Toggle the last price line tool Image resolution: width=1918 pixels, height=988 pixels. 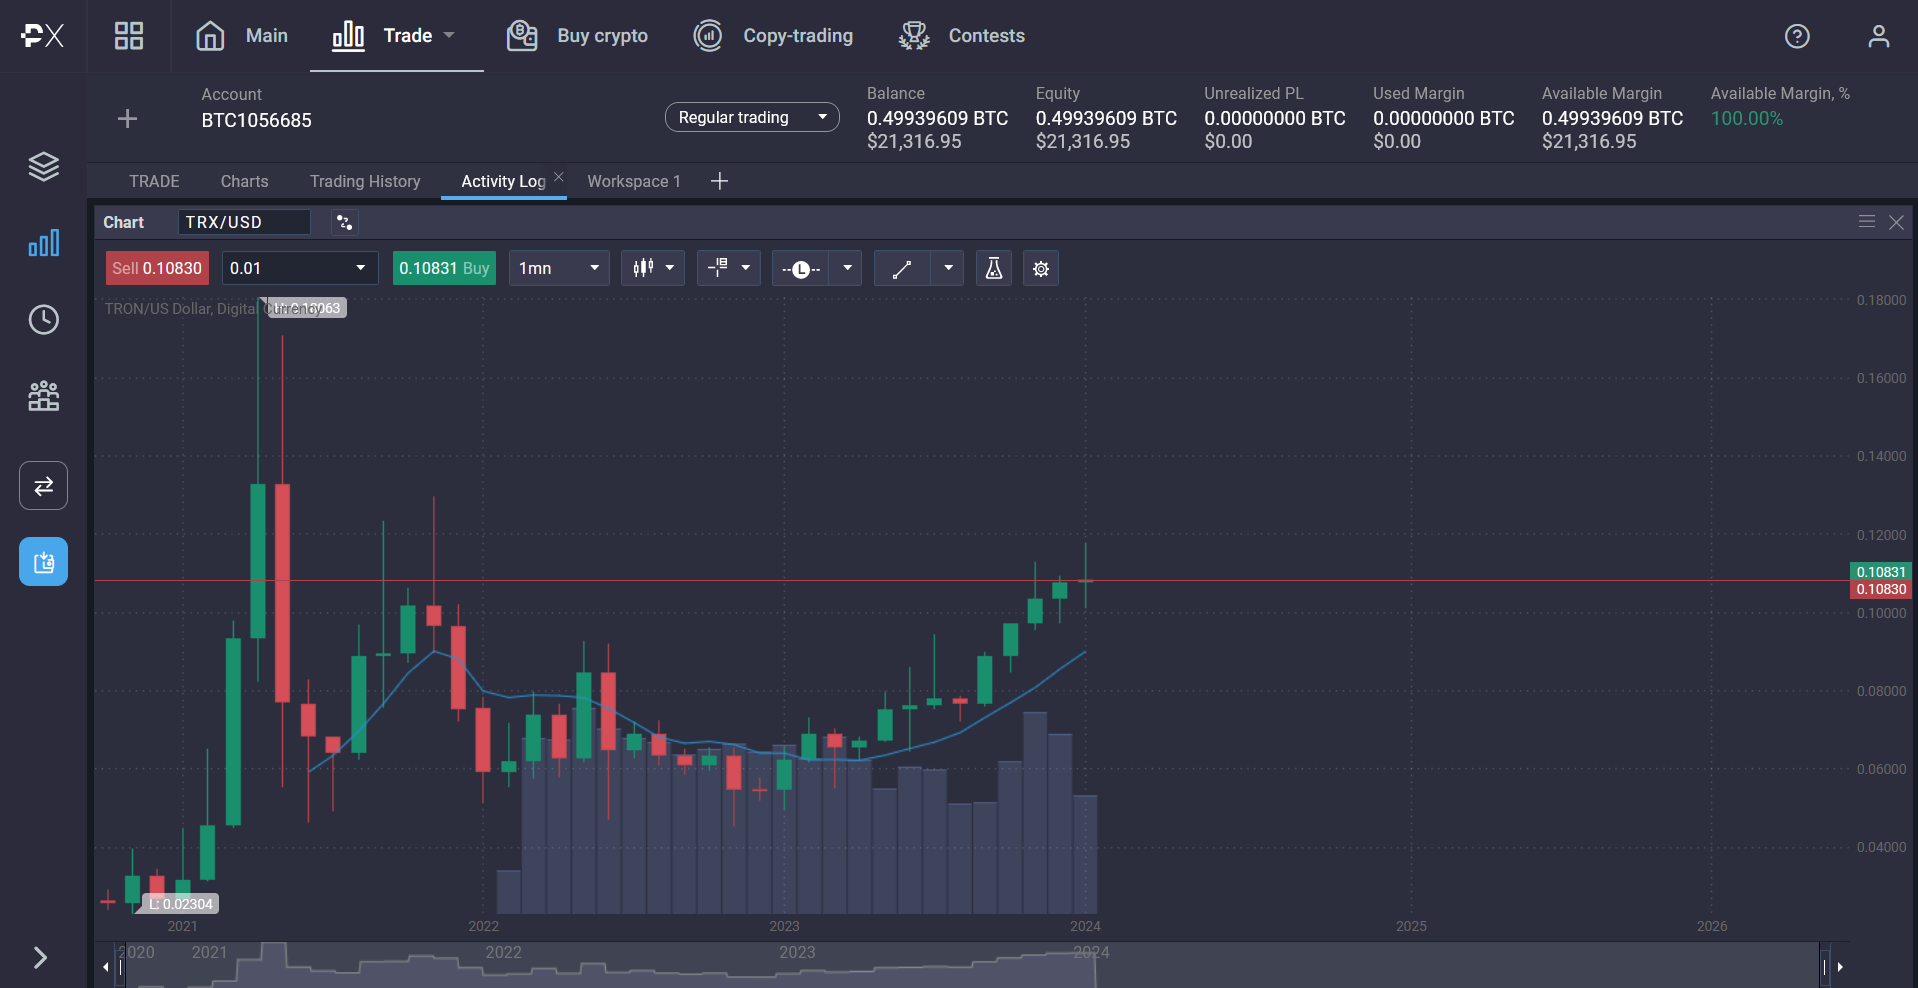(x=800, y=268)
